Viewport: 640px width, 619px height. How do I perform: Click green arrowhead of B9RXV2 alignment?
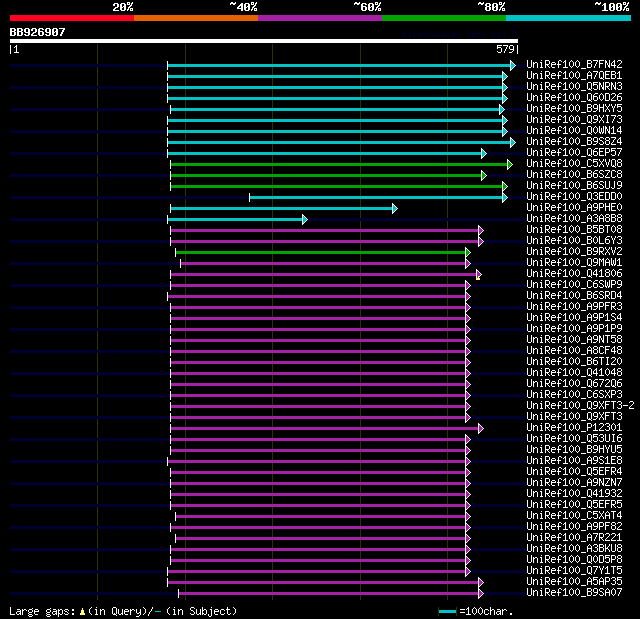click(x=468, y=253)
